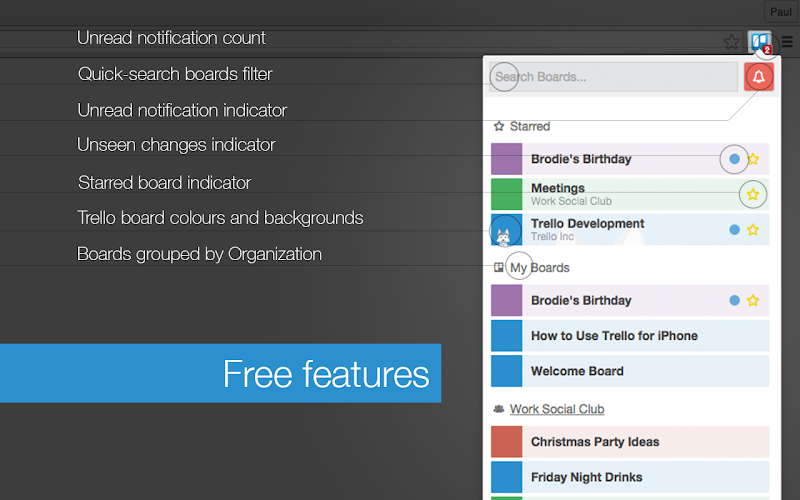Click the Paul profile button
Screen dimensions: 800x500
tap(781, 11)
